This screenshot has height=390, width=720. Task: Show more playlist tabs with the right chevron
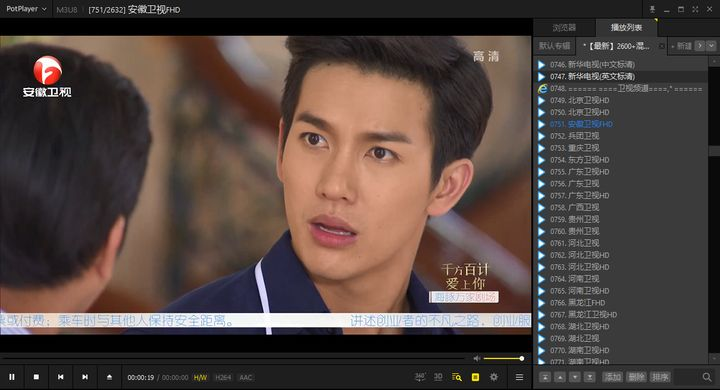[x=700, y=45]
